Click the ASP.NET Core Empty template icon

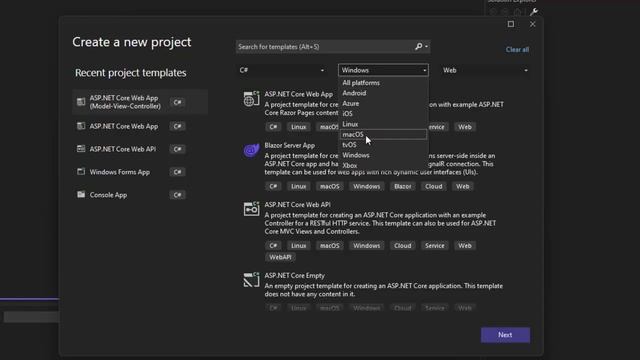pyautogui.click(x=251, y=280)
